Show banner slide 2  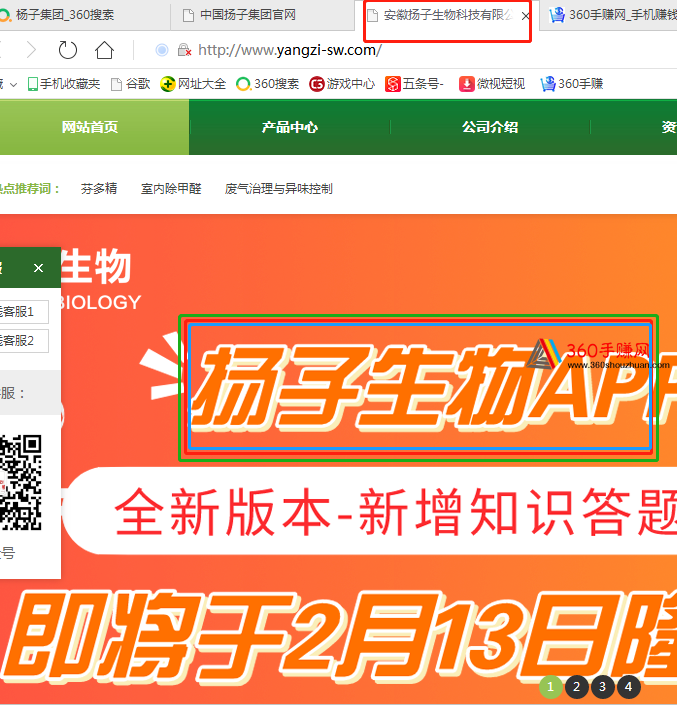tap(576, 687)
